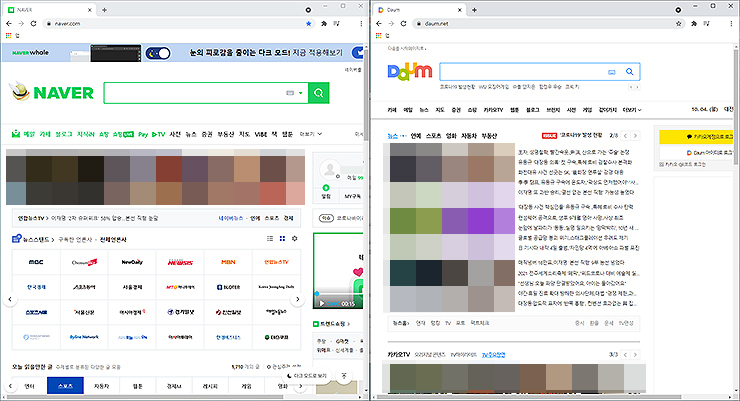
Task: Click the Newsstand title icon
Action: click(x=17, y=239)
